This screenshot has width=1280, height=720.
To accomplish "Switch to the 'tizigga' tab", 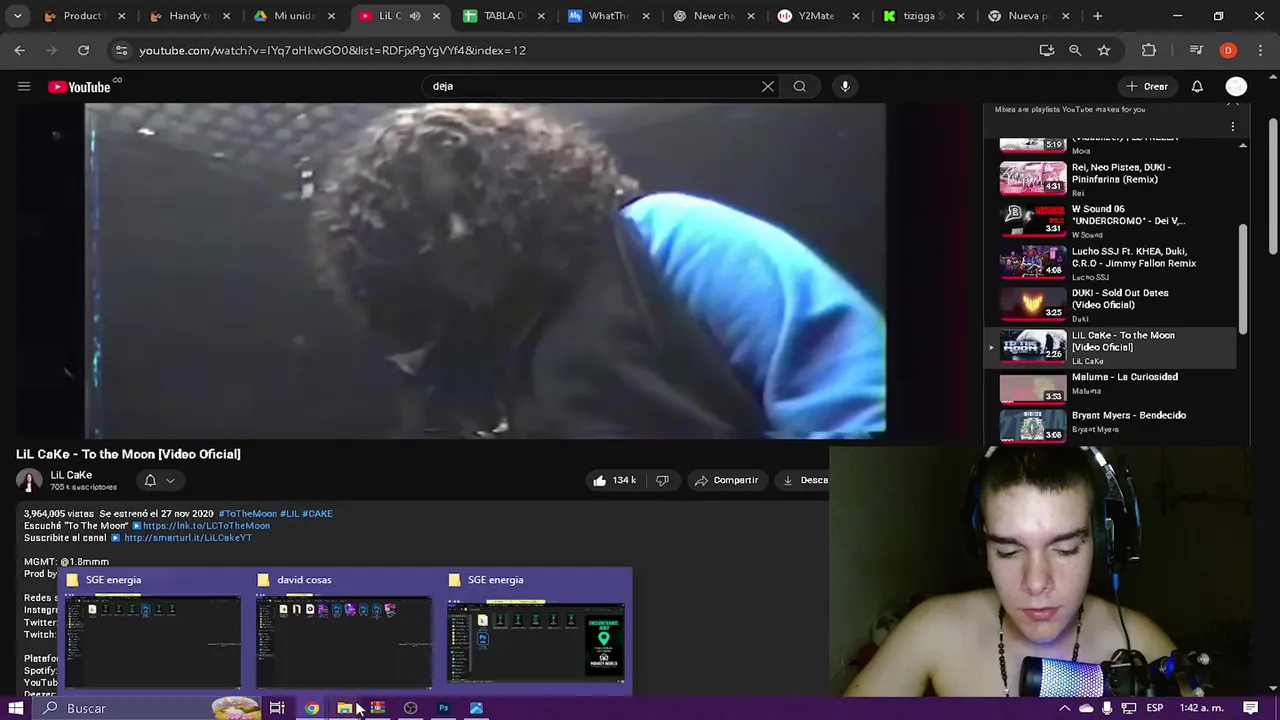I will click(x=924, y=16).
